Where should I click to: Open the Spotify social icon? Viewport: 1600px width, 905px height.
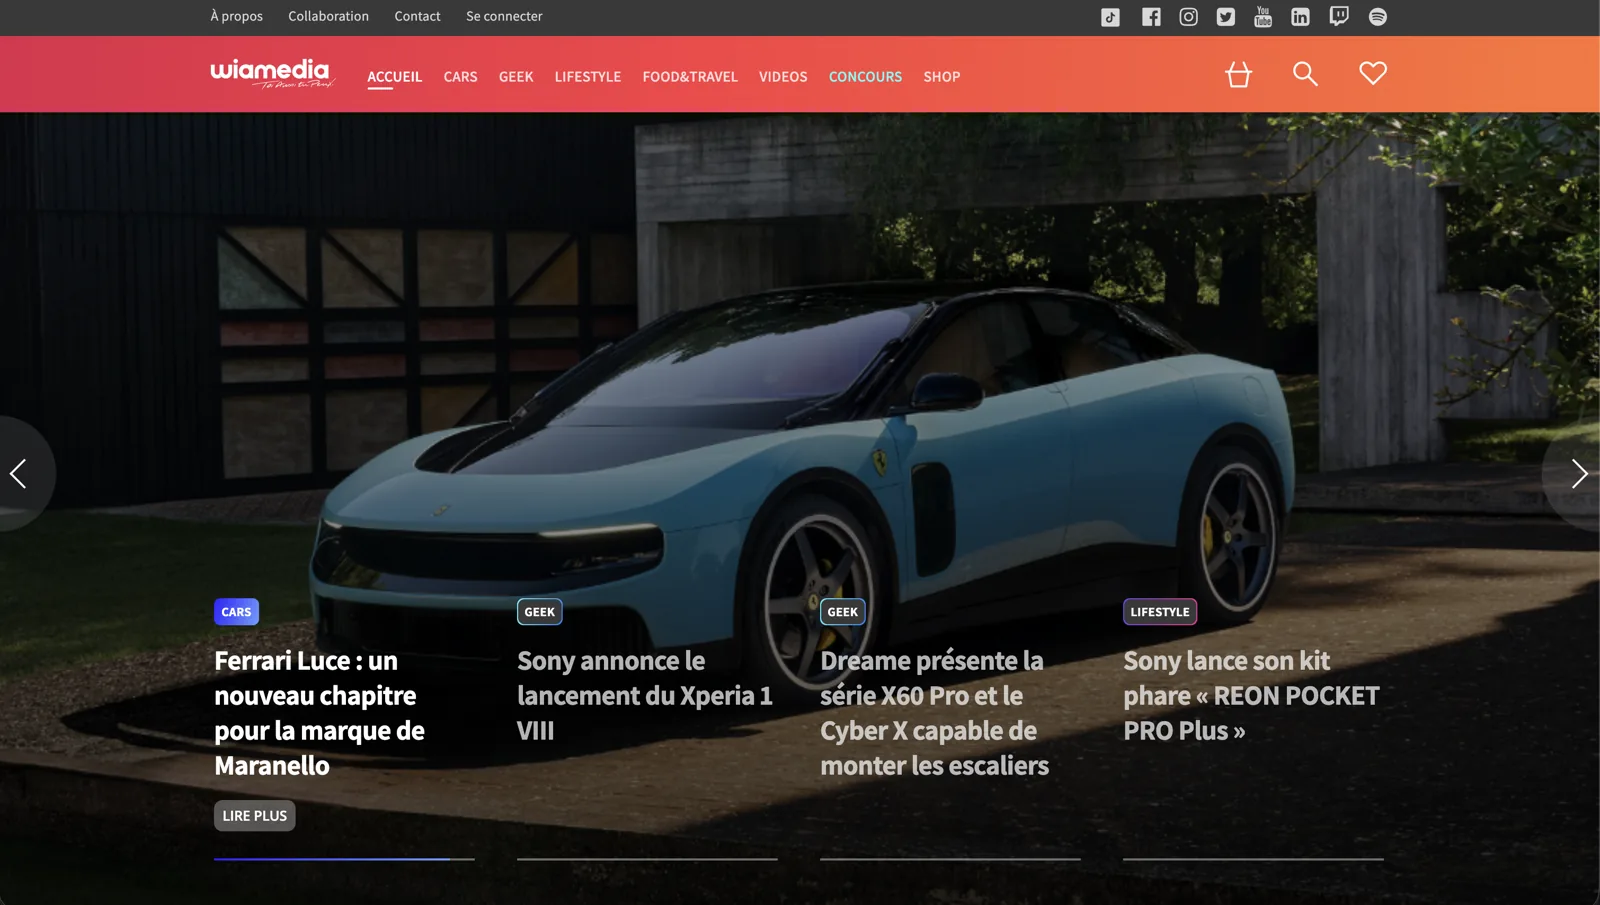(x=1377, y=17)
